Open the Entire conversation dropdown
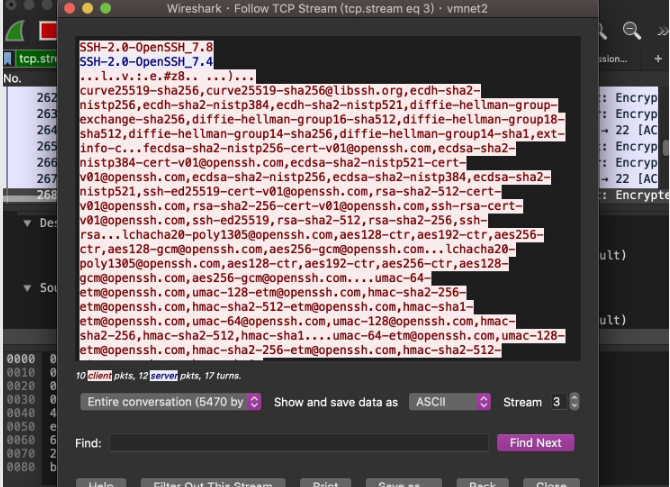The width and height of the screenshot is (670, 487). [170, 402]
